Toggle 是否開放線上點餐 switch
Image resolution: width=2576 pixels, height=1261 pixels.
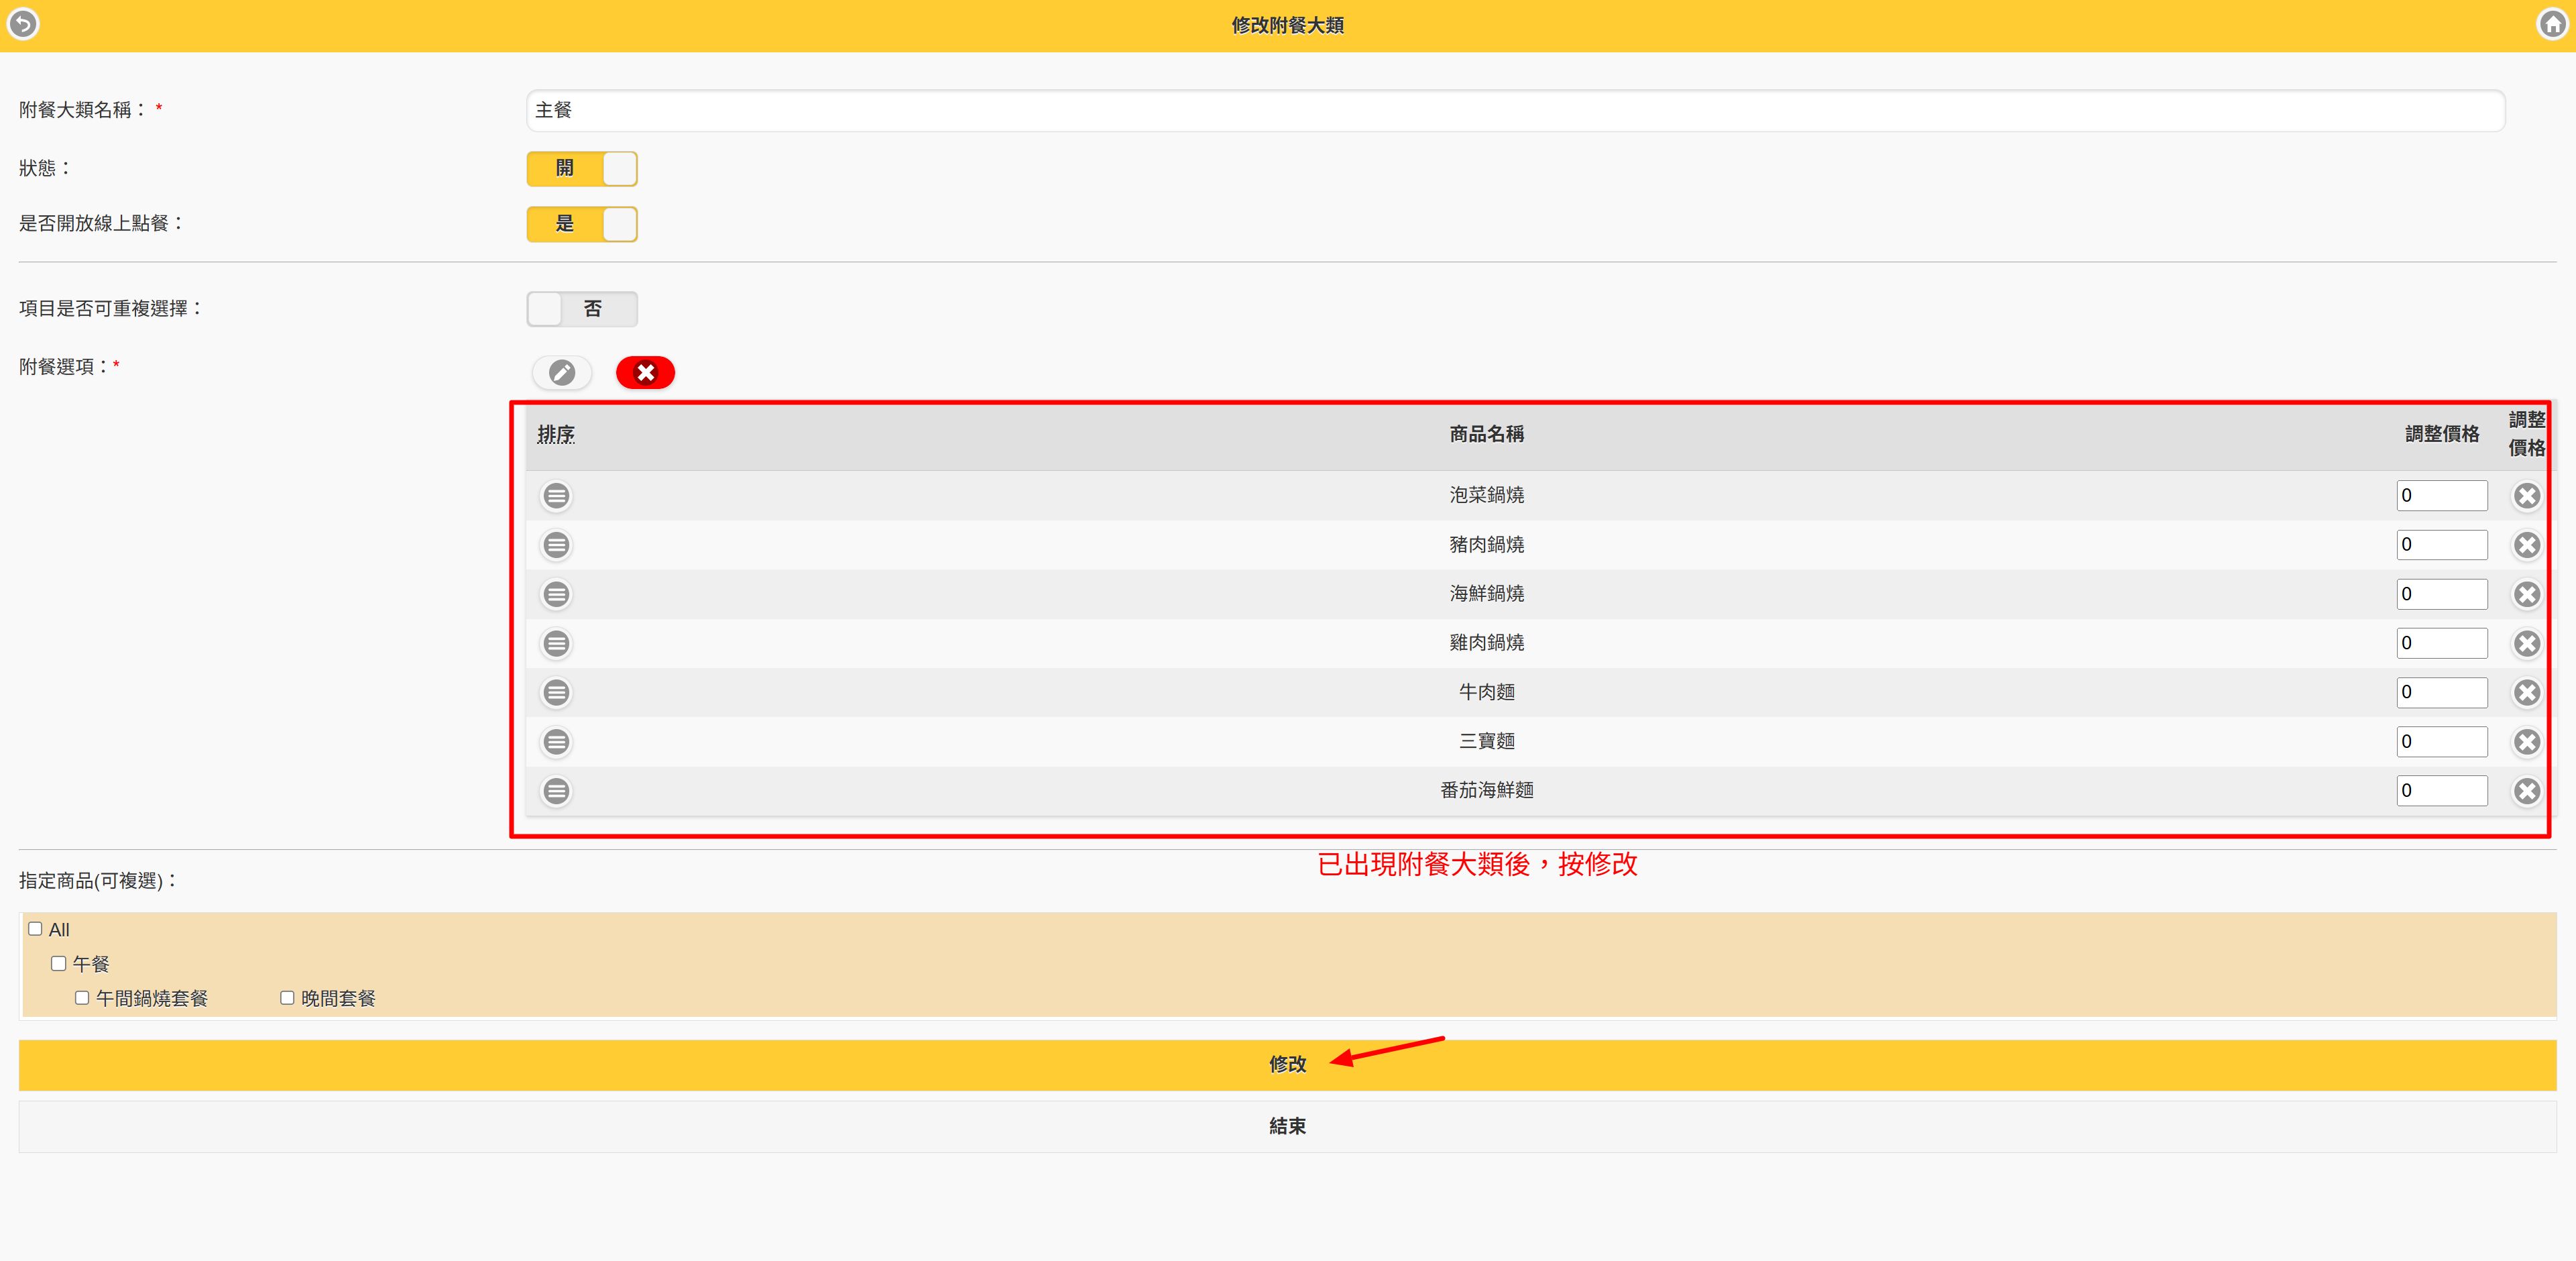[582, 224]
